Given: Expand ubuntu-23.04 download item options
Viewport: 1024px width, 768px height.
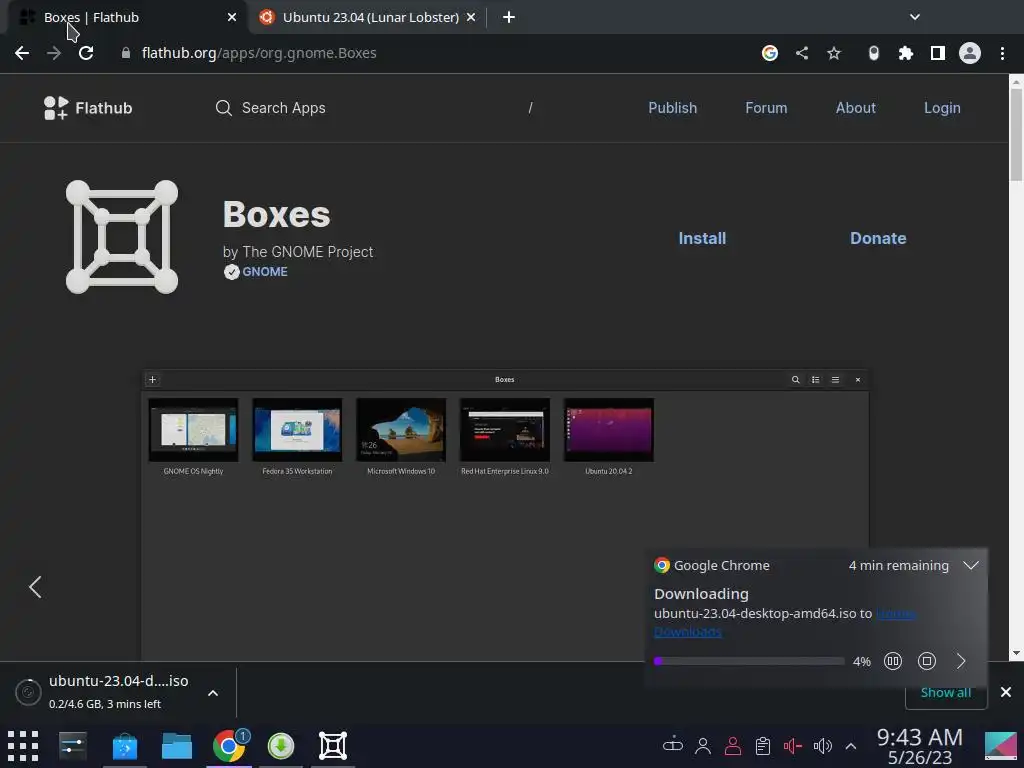Looking at the screenshot, I should pyautogui.click(x=213, y=693).
